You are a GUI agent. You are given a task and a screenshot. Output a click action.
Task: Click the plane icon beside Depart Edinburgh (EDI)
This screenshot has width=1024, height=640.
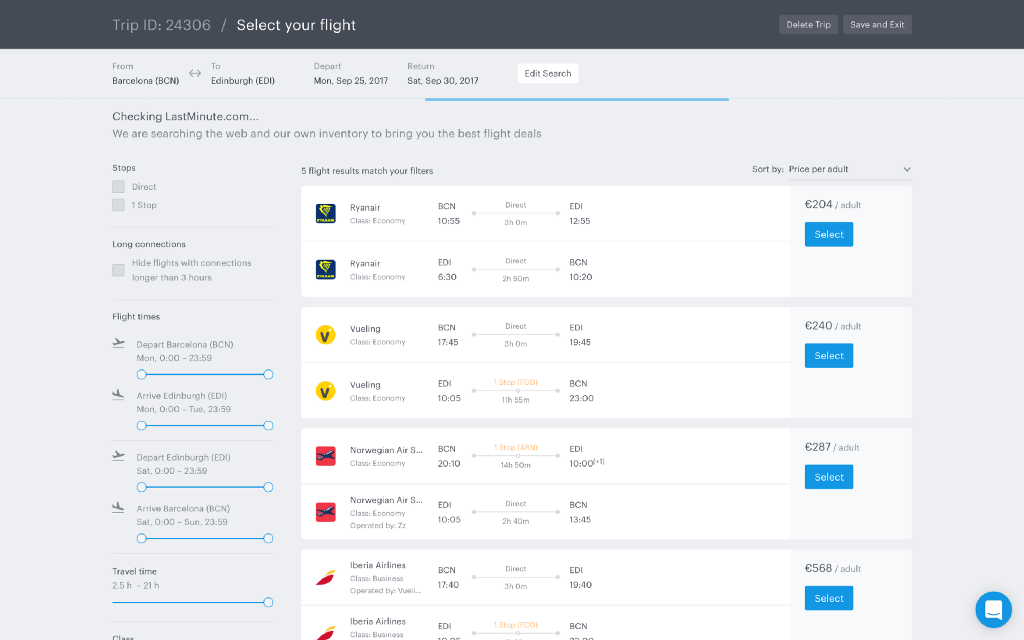118,456
